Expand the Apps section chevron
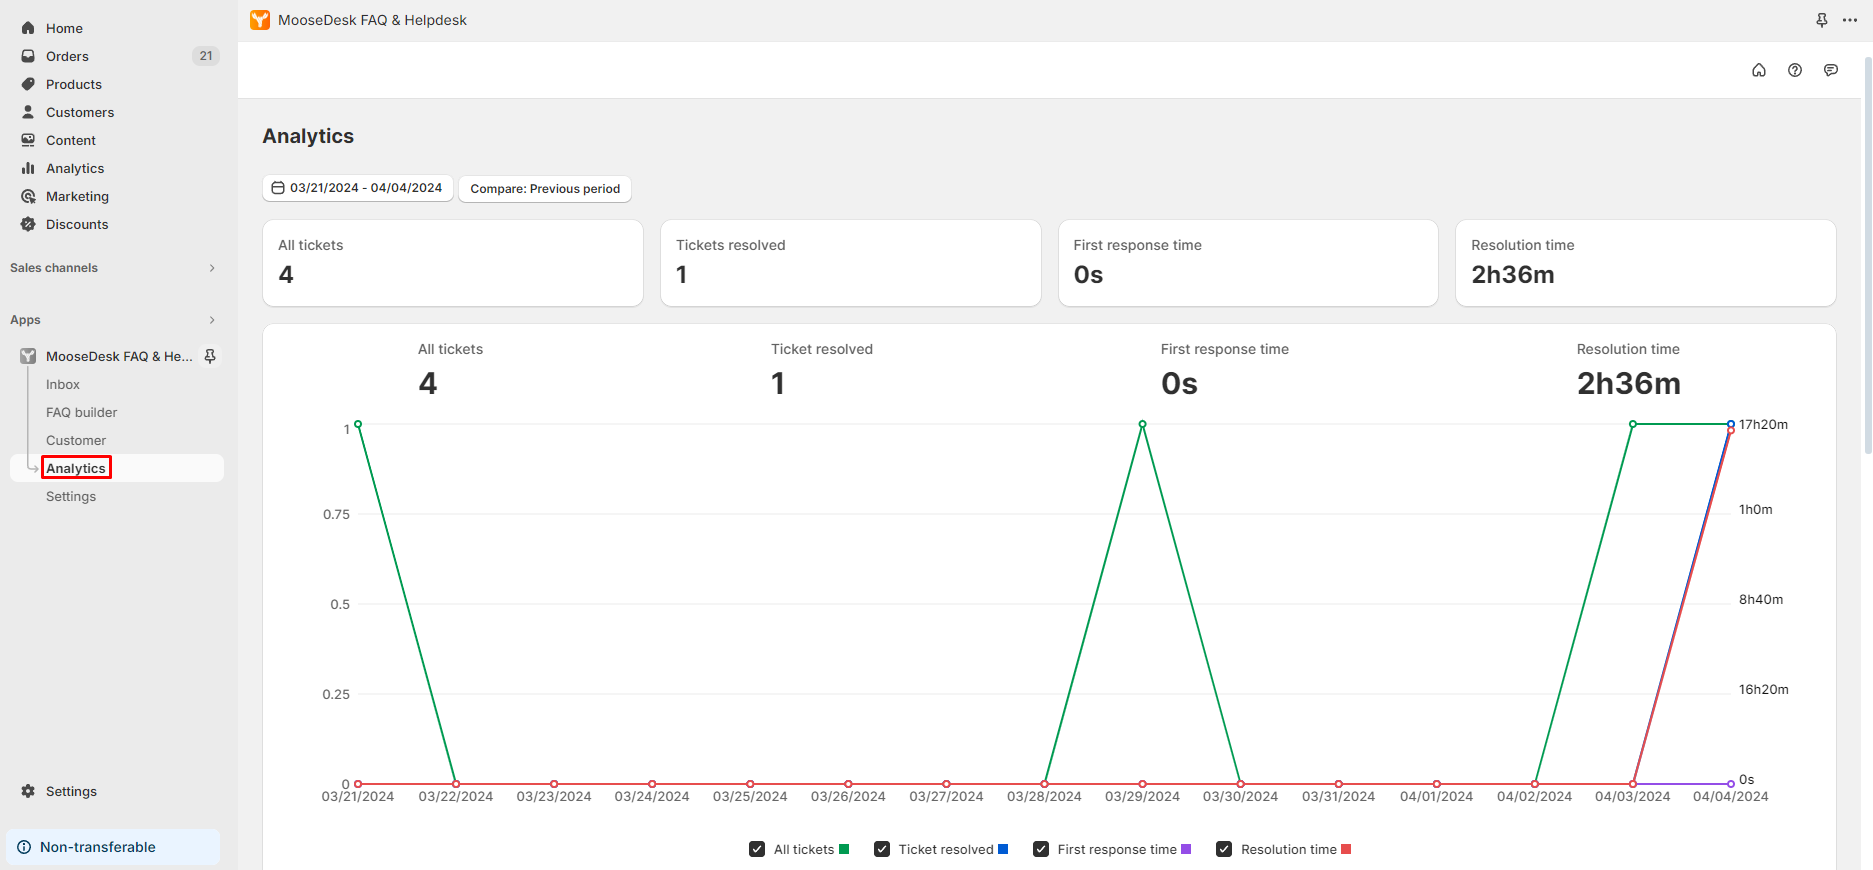 tap(212, 320)
